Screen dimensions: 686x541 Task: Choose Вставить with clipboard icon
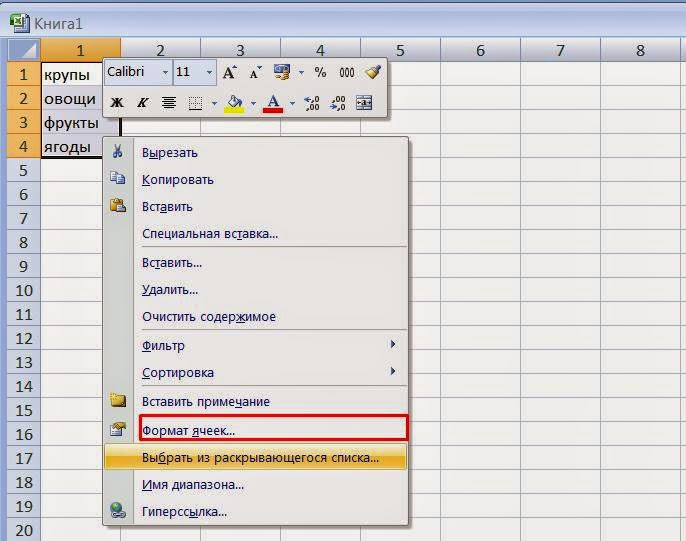[x=256, y=206]
